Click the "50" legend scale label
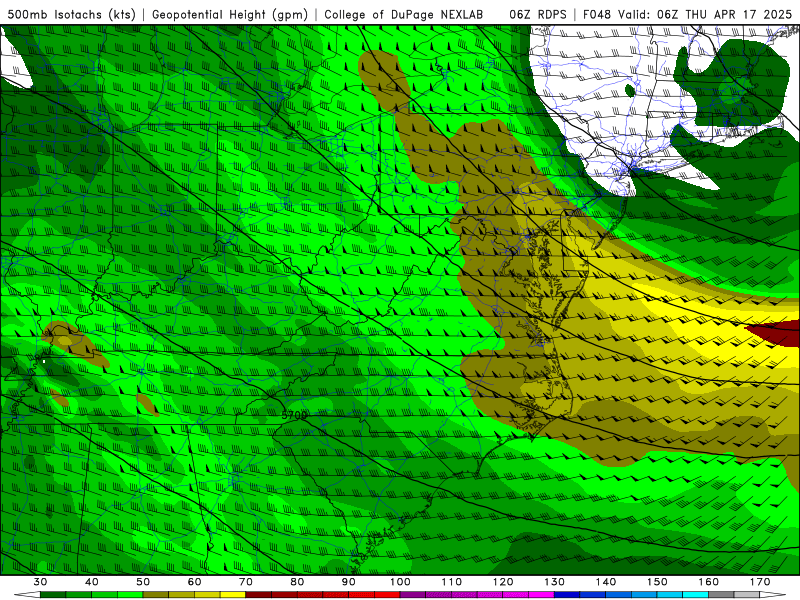This screenshot has height=600, width=800. [143, 582]
